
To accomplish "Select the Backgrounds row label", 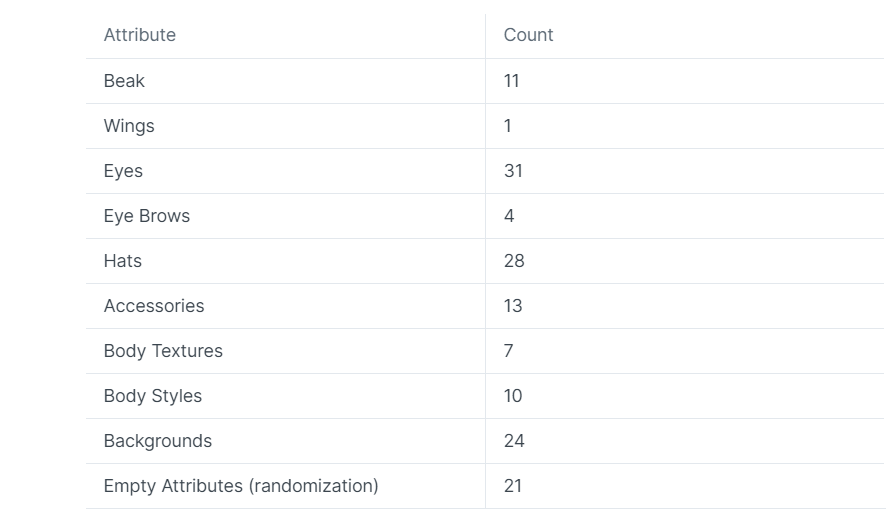I will coord(158,441).
